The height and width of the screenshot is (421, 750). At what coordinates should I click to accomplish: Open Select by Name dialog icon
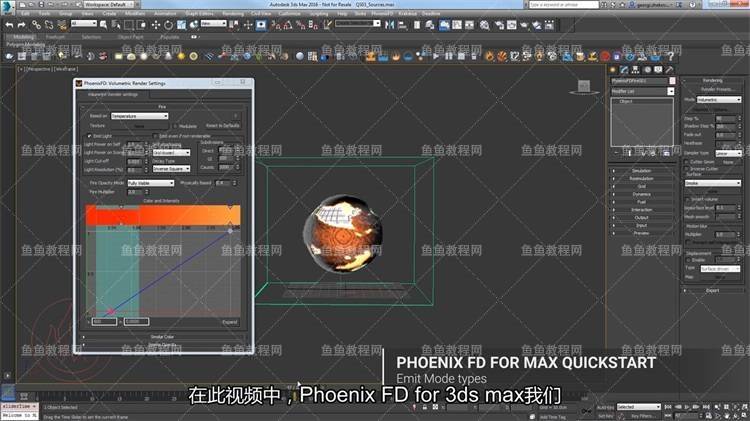pyautogui.click(x=116, y=25)
